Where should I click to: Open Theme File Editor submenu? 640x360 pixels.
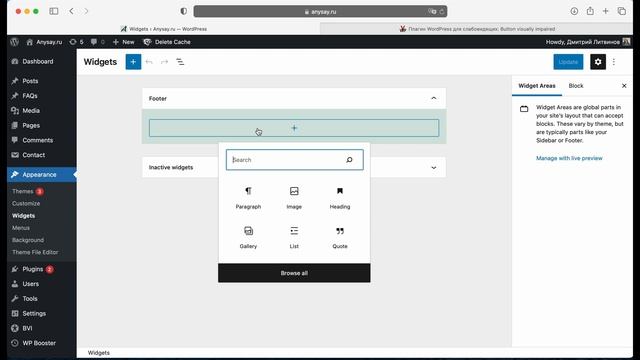coord(35,252)
